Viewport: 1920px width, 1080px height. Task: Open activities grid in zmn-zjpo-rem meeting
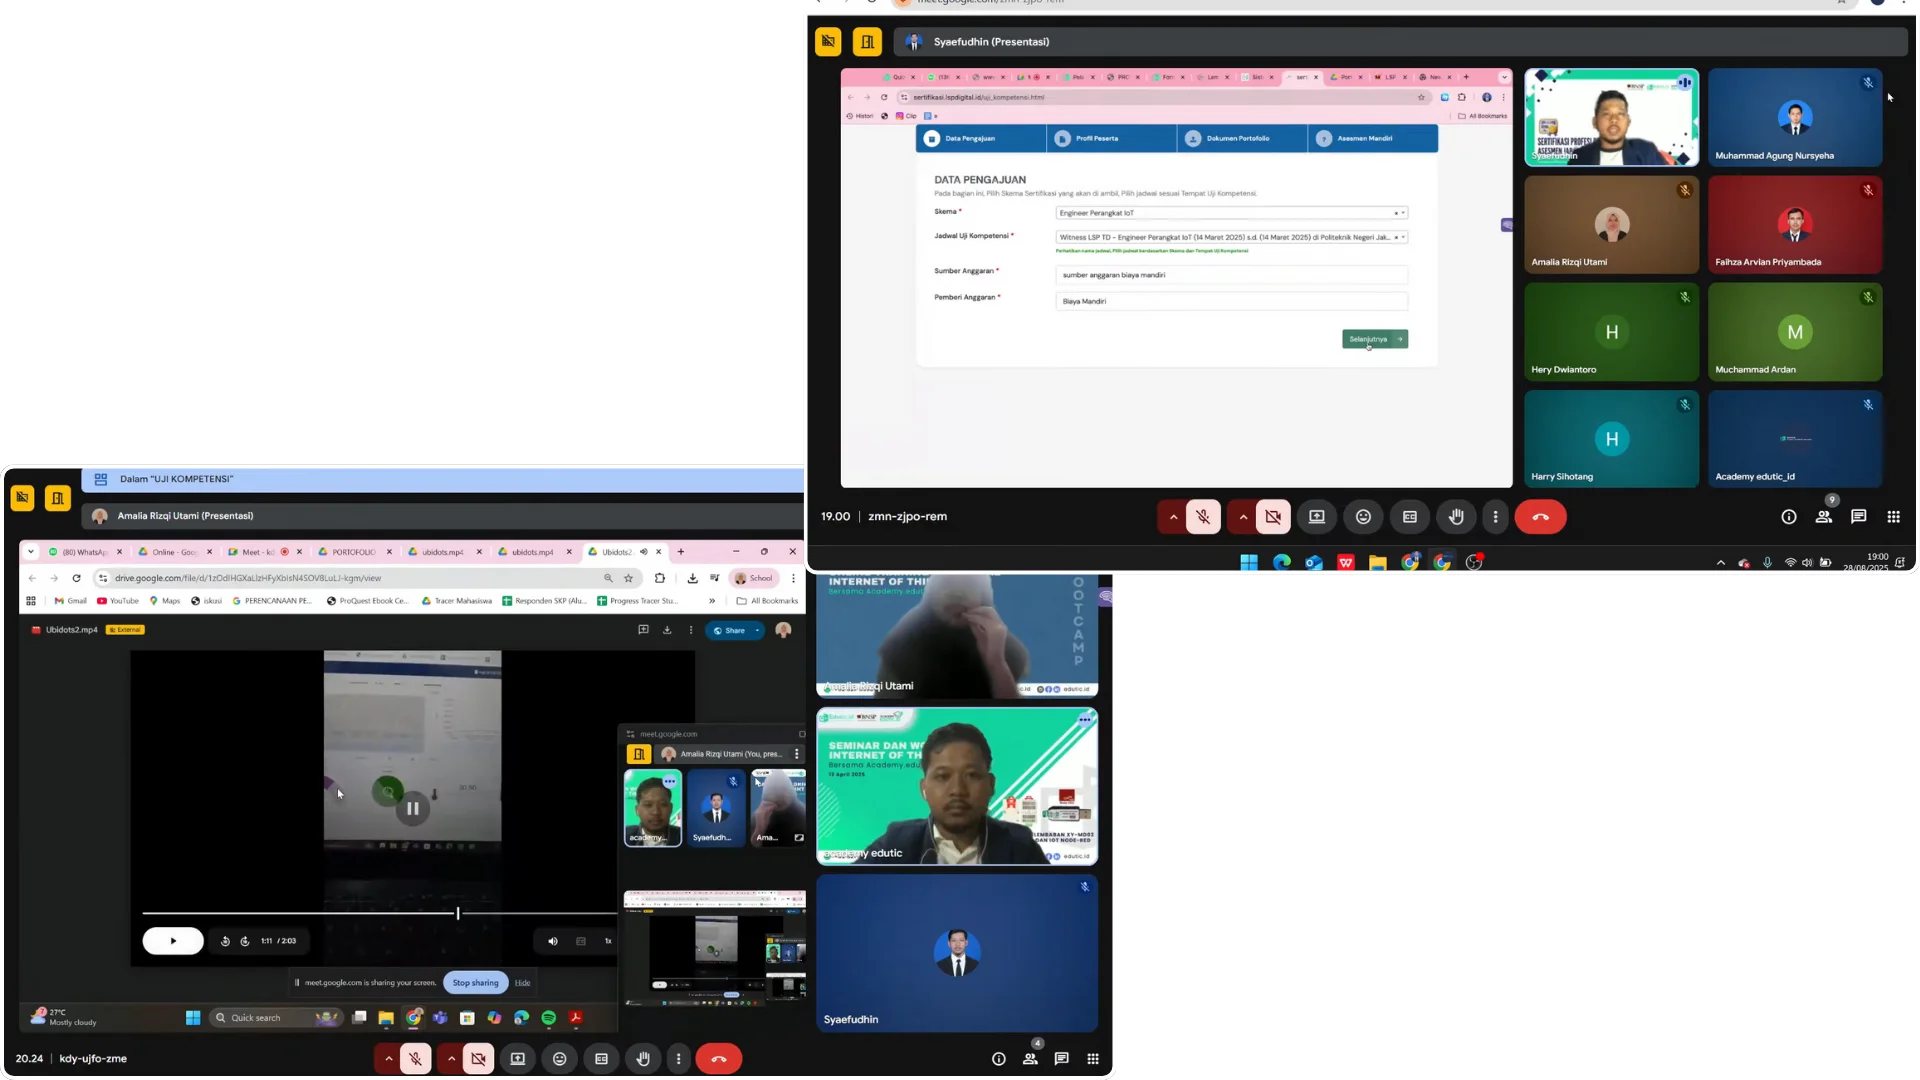coord(1893,517)
